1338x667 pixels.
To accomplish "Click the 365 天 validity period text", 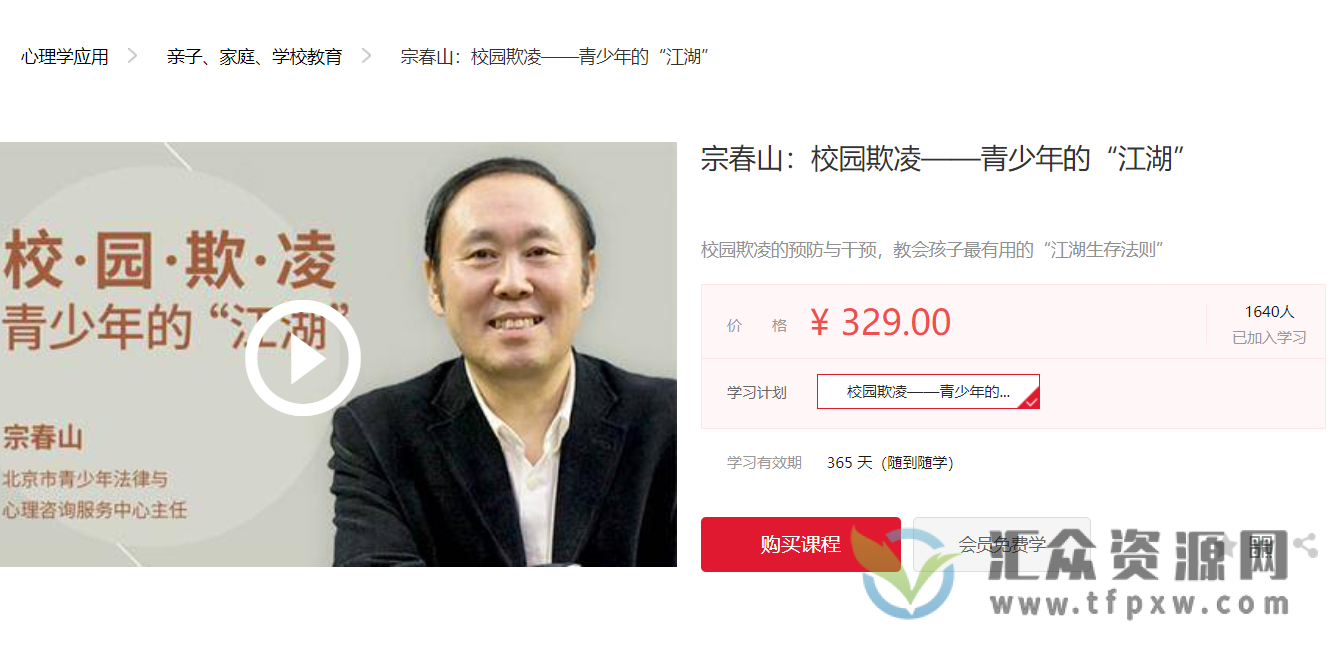I will [x=850, y=462].
